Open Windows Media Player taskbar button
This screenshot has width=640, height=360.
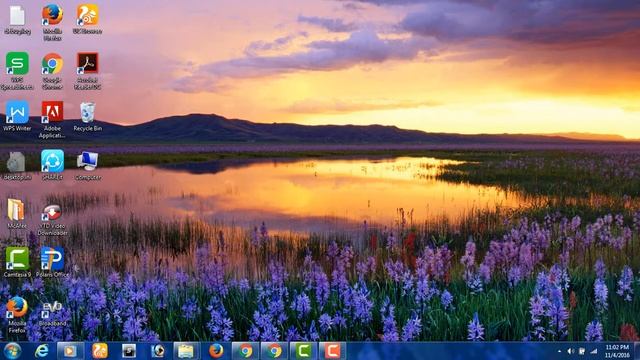pyautogui.click(x=70, y=351)
